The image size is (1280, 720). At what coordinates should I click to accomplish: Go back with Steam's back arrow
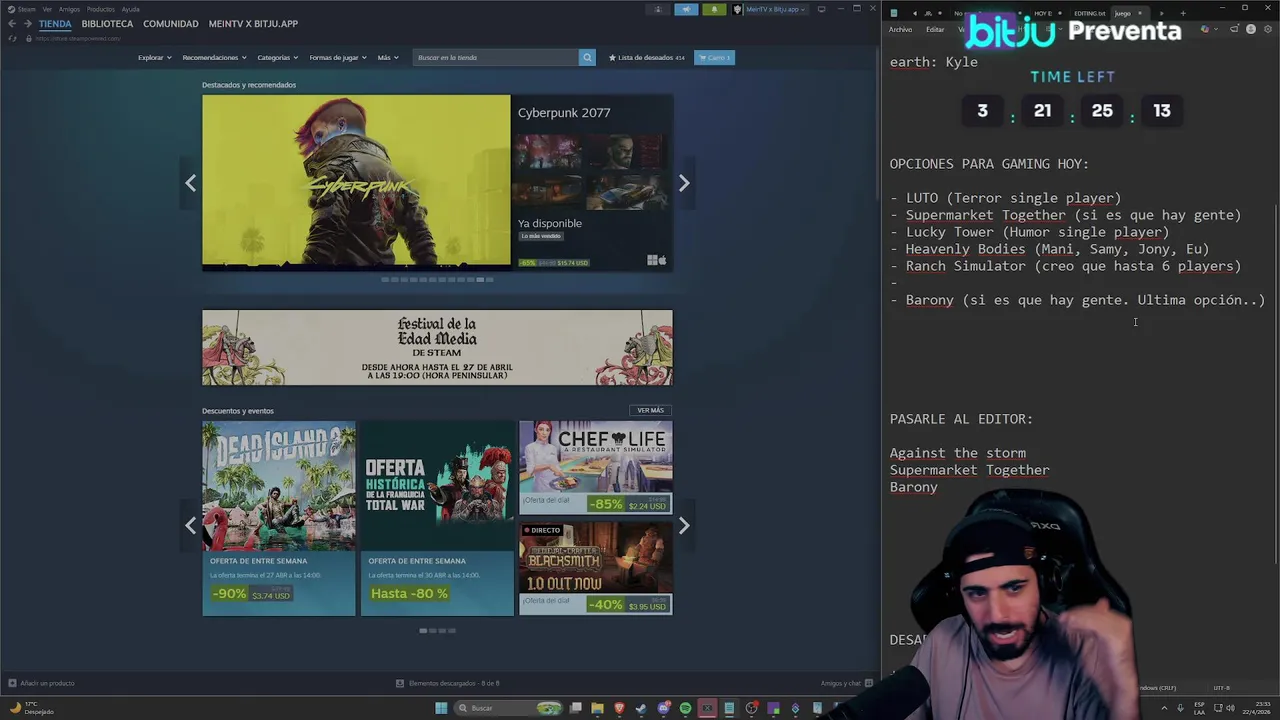(x=12, y=24)
